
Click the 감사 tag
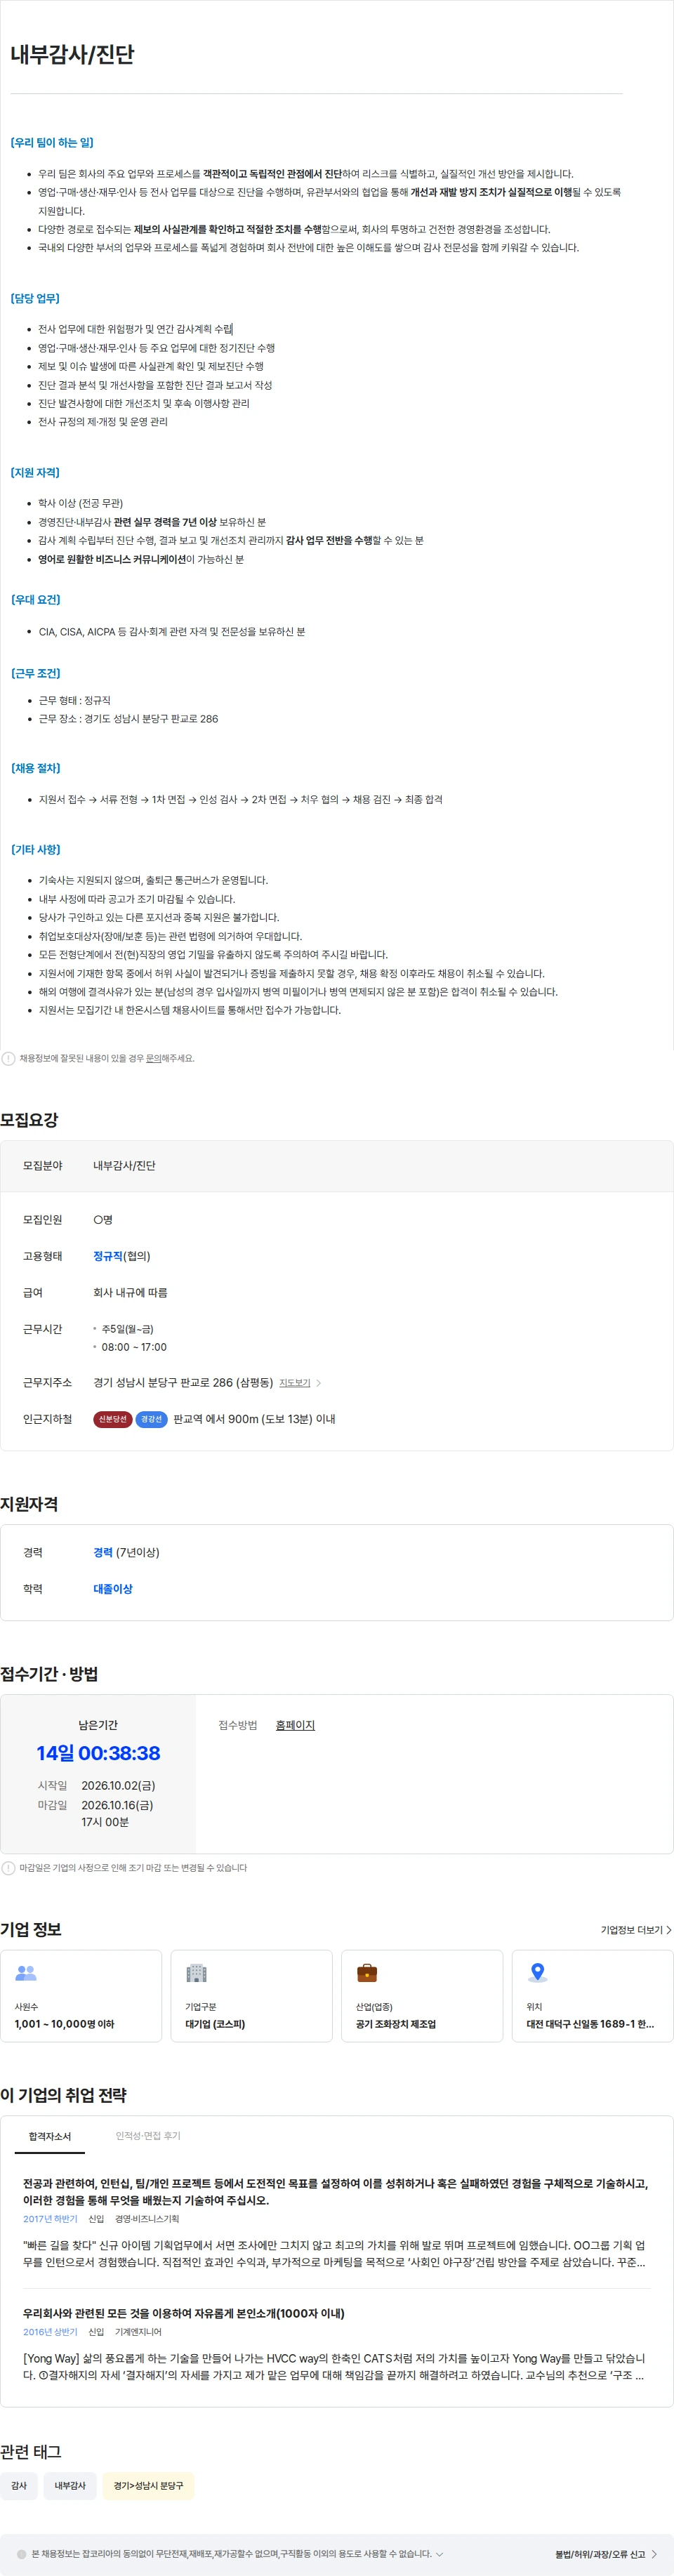coord(19,2485)
